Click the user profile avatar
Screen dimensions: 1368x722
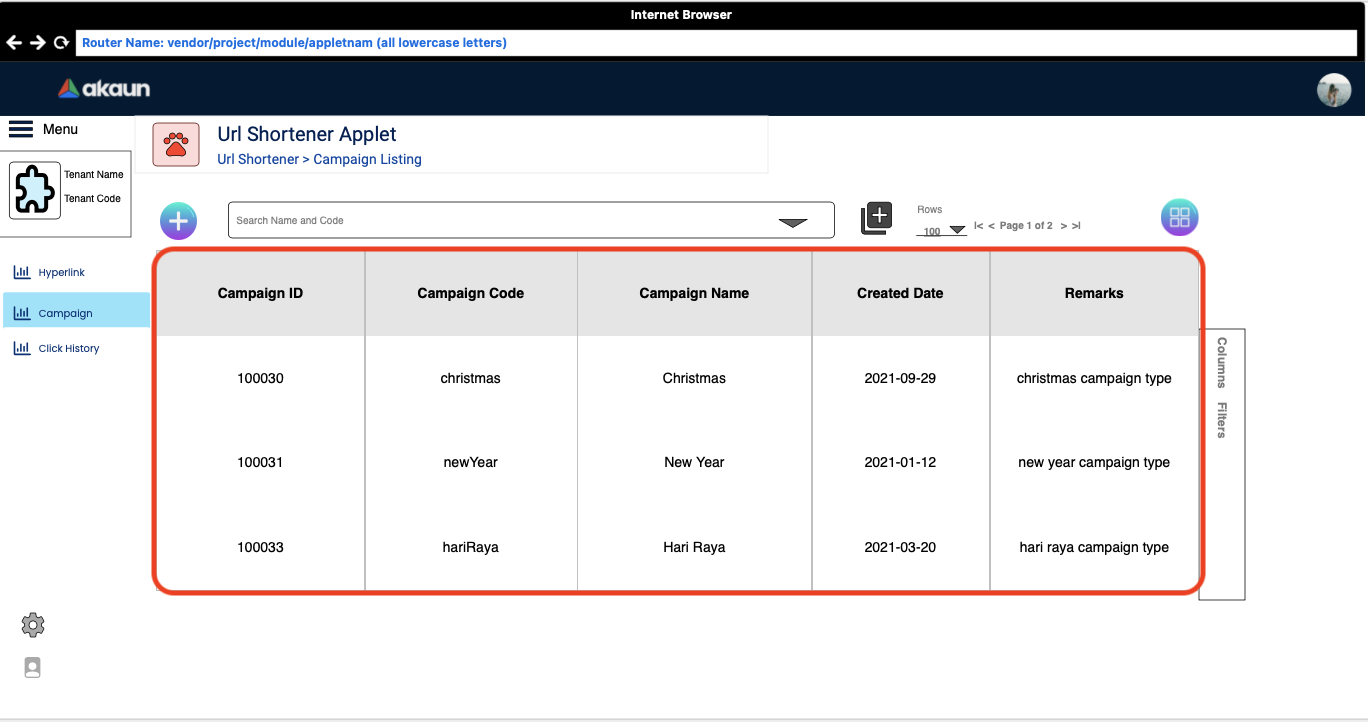tap(1333, 90)
